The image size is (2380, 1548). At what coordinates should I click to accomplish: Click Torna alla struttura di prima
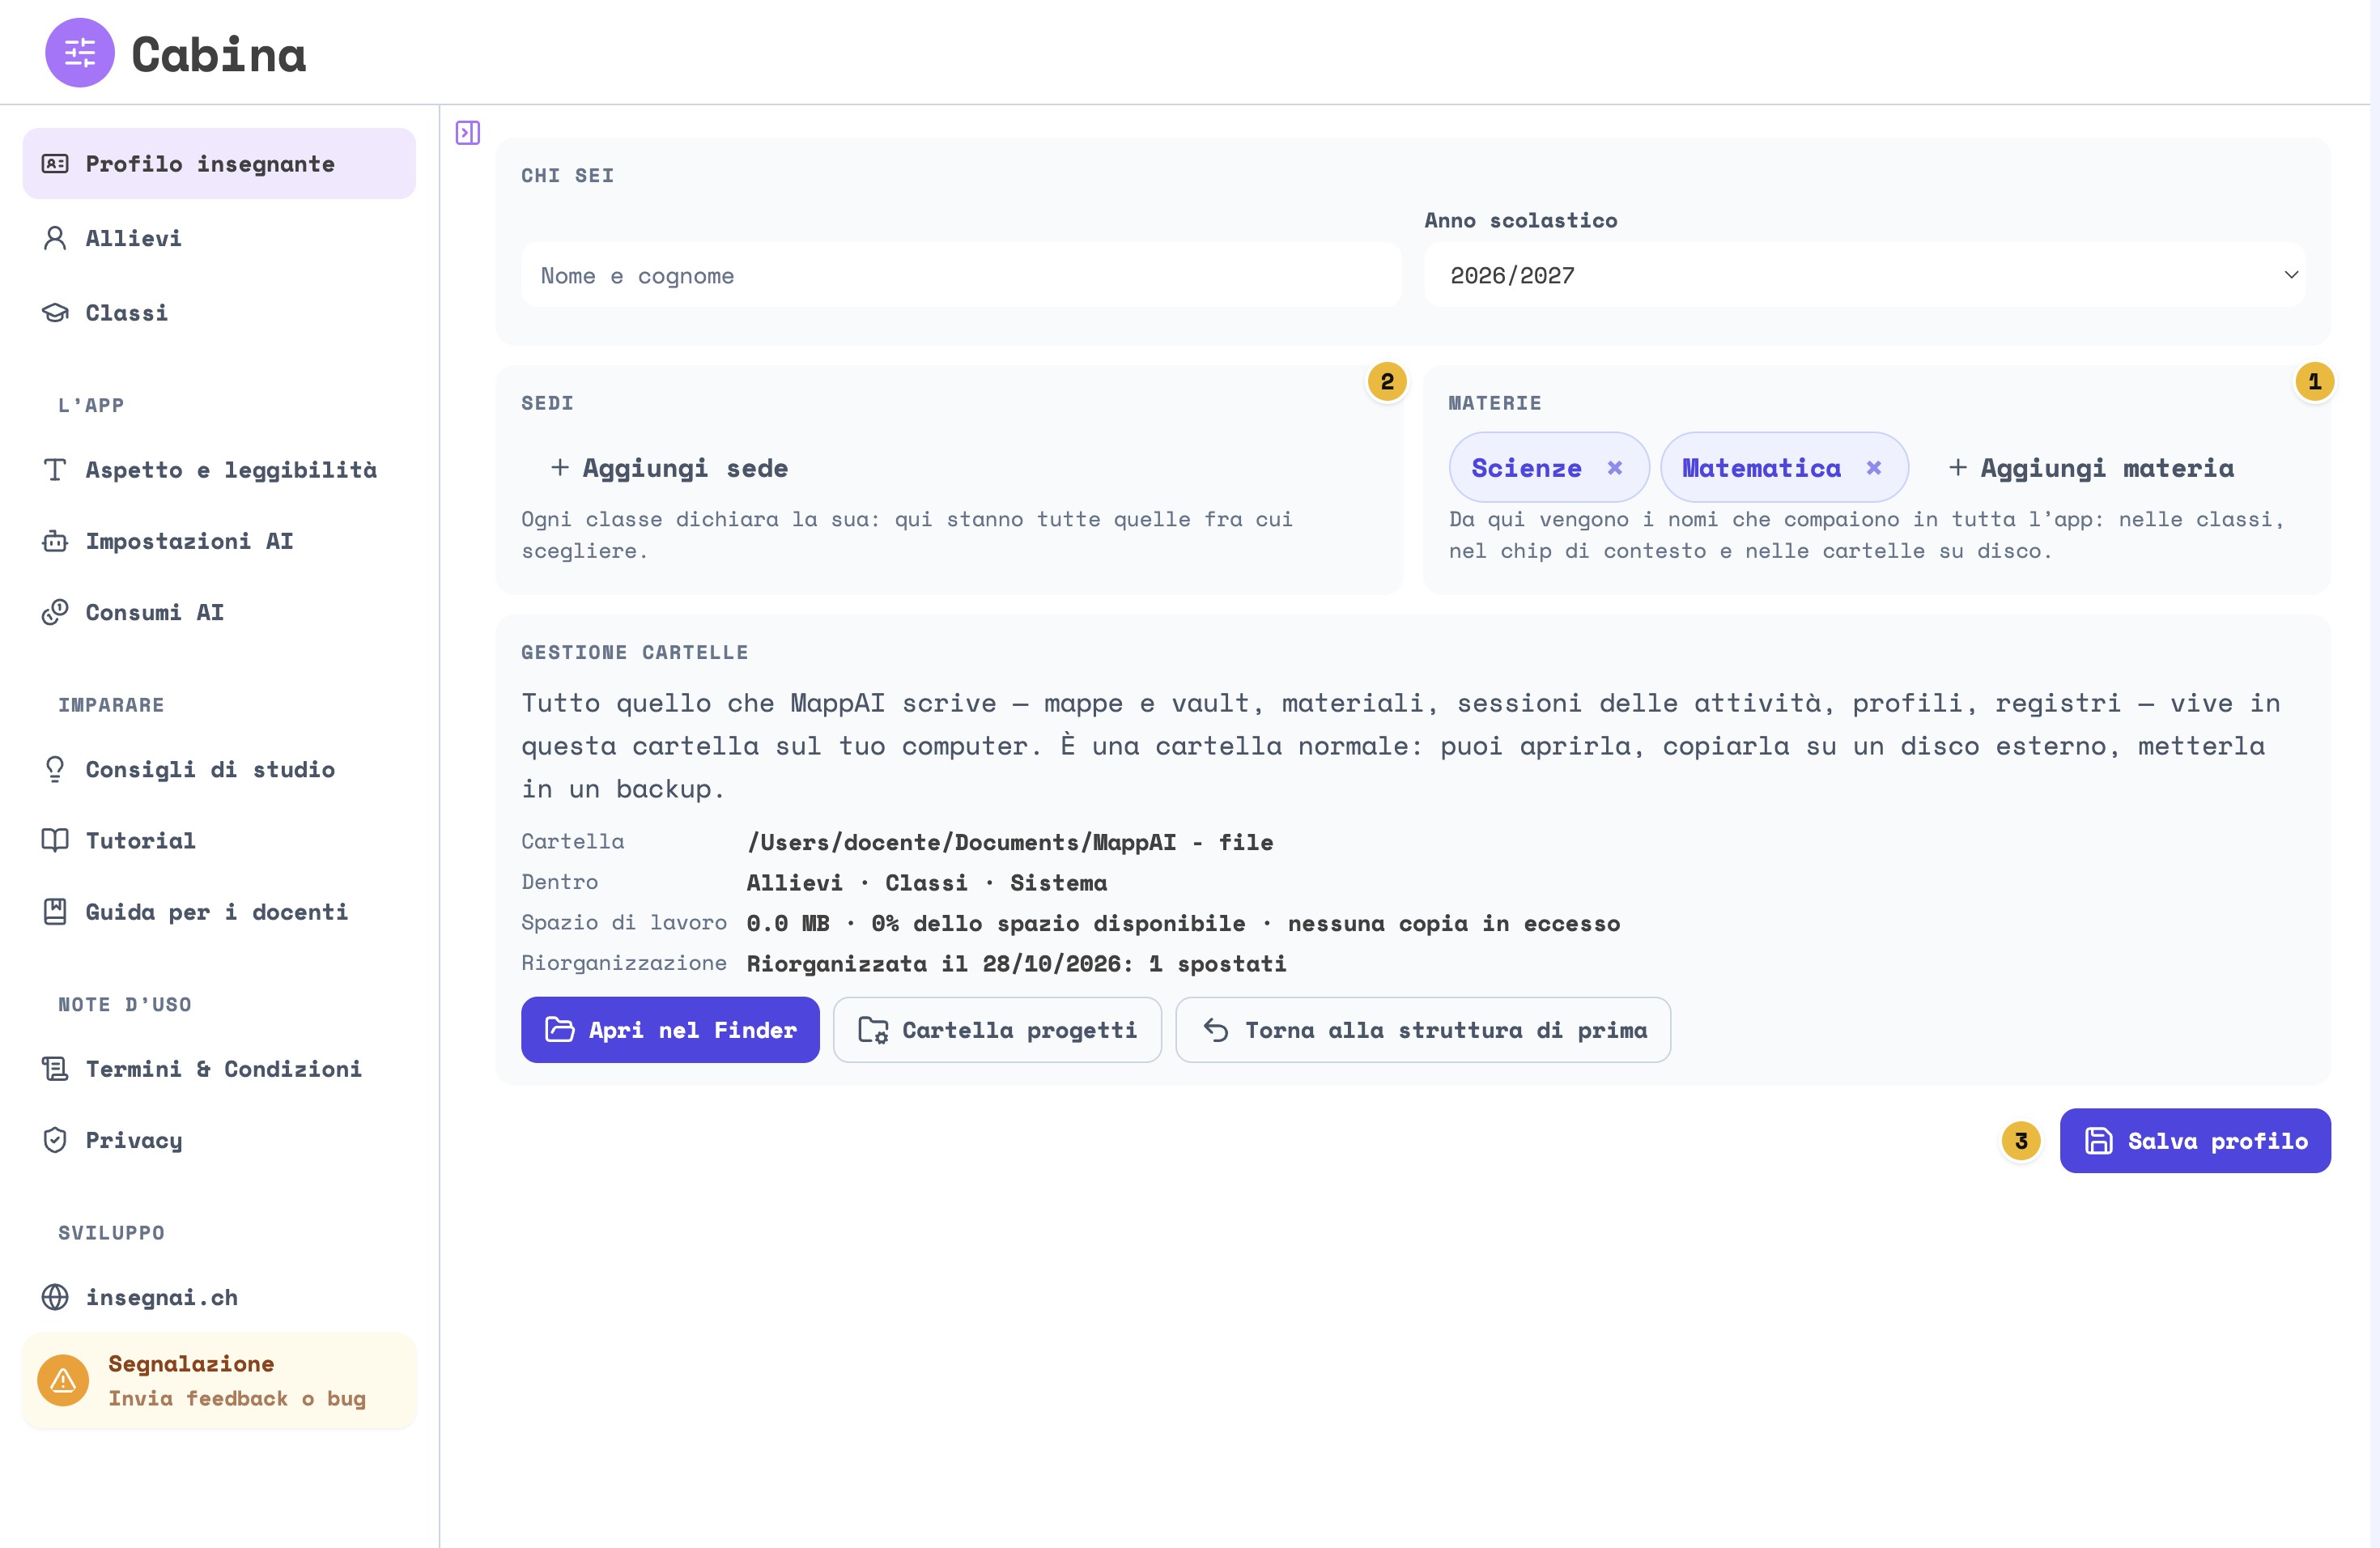click(x=1423, y=1030)
